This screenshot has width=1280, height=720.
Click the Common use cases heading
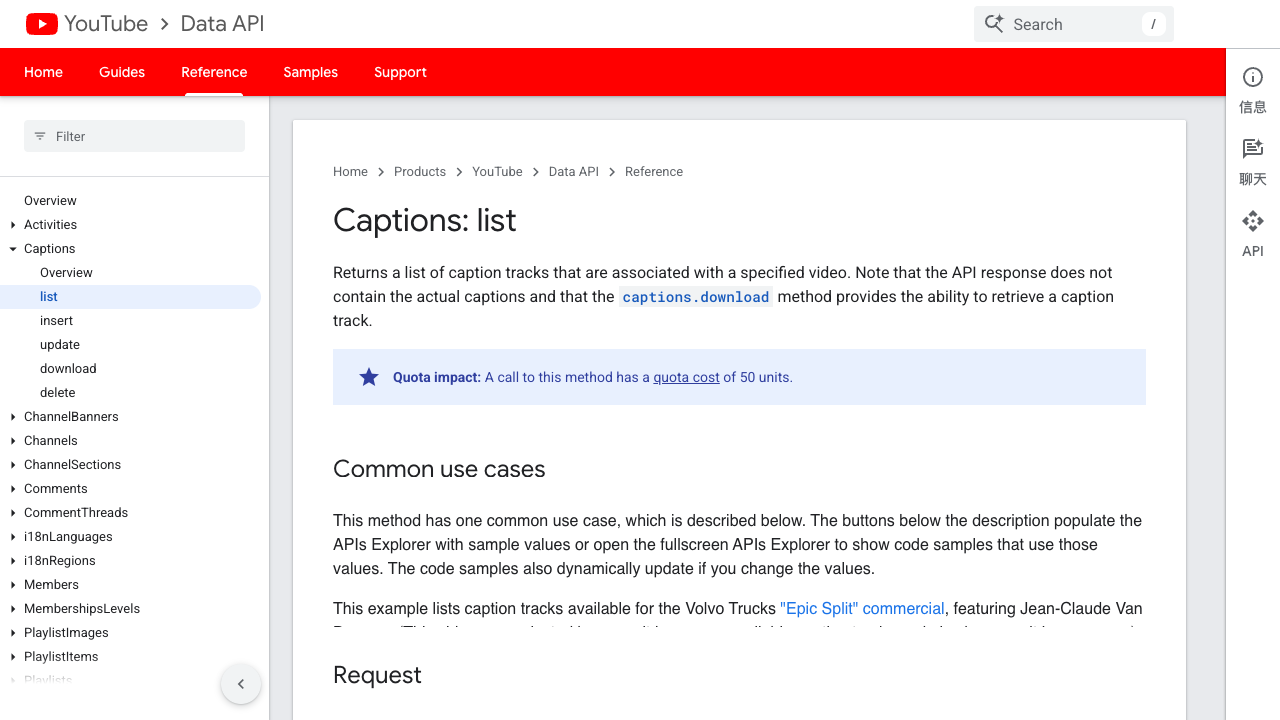click(x=439, y=469)
